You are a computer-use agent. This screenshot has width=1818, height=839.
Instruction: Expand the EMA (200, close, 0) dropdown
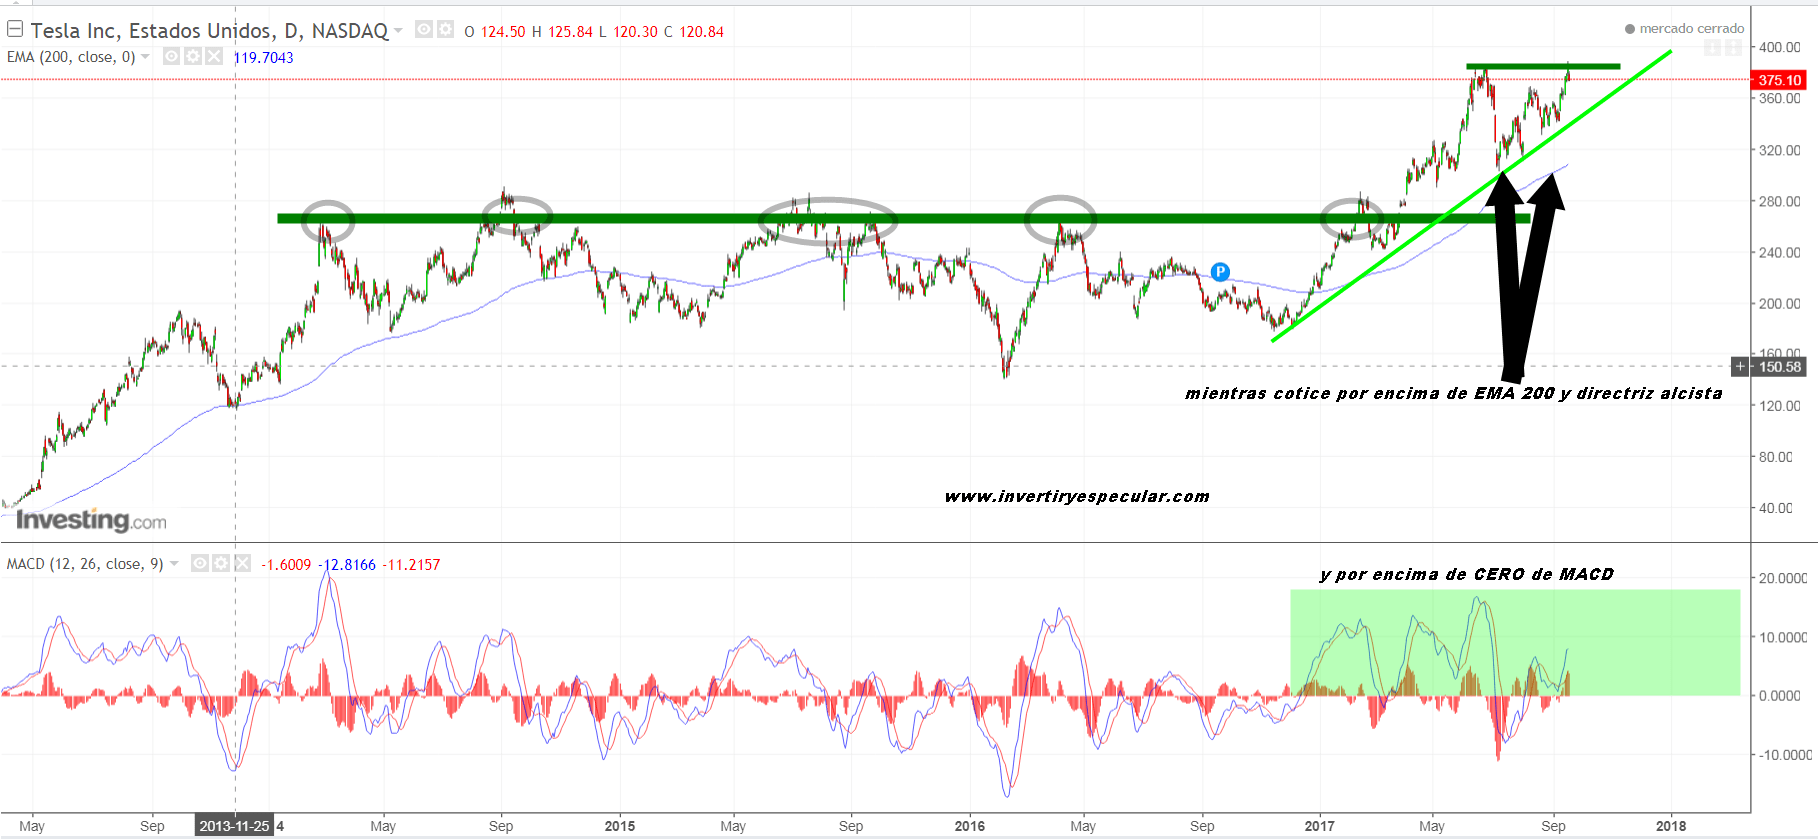point(146,57)
